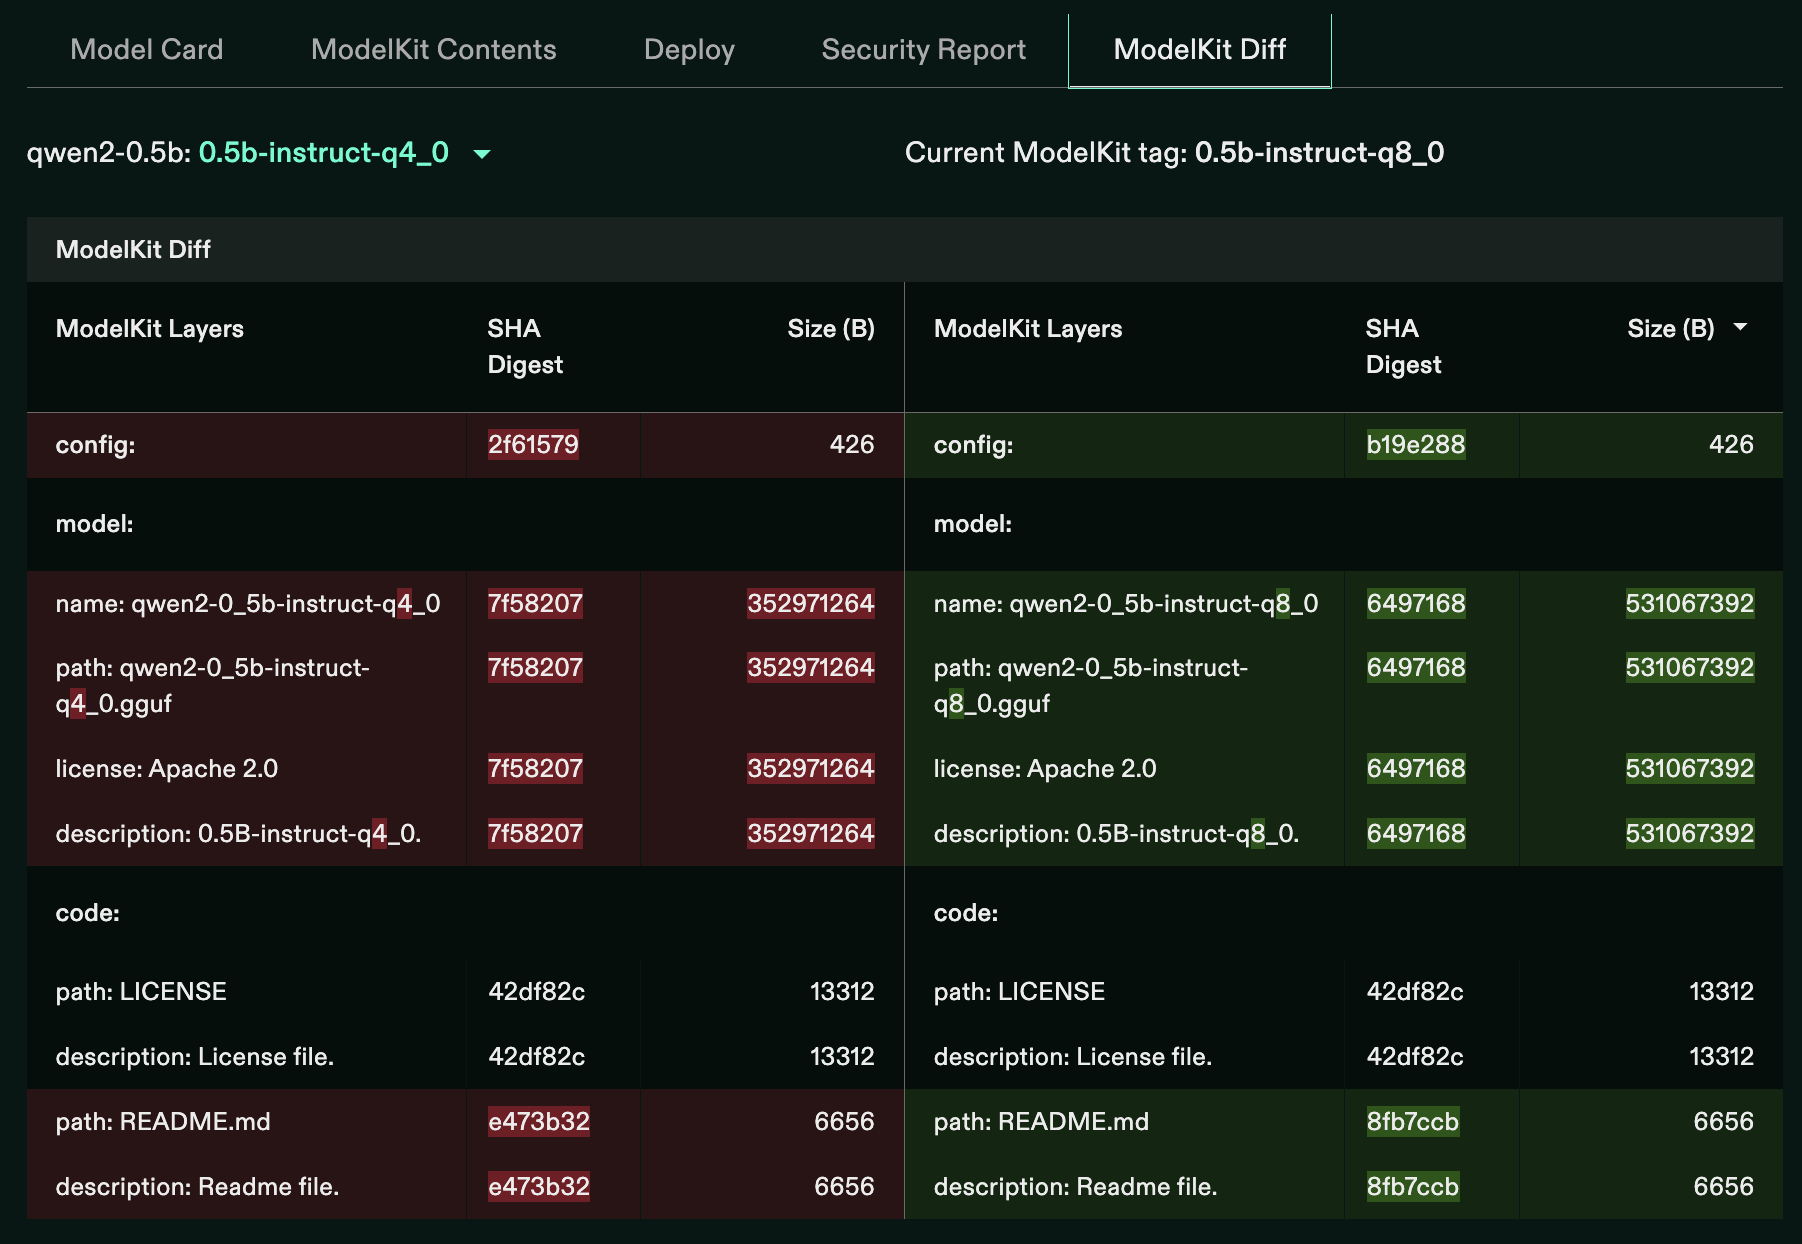Open the Deploy tab
The height and width of the screenshot is (1244, 1802).
(x=689, y=49)
